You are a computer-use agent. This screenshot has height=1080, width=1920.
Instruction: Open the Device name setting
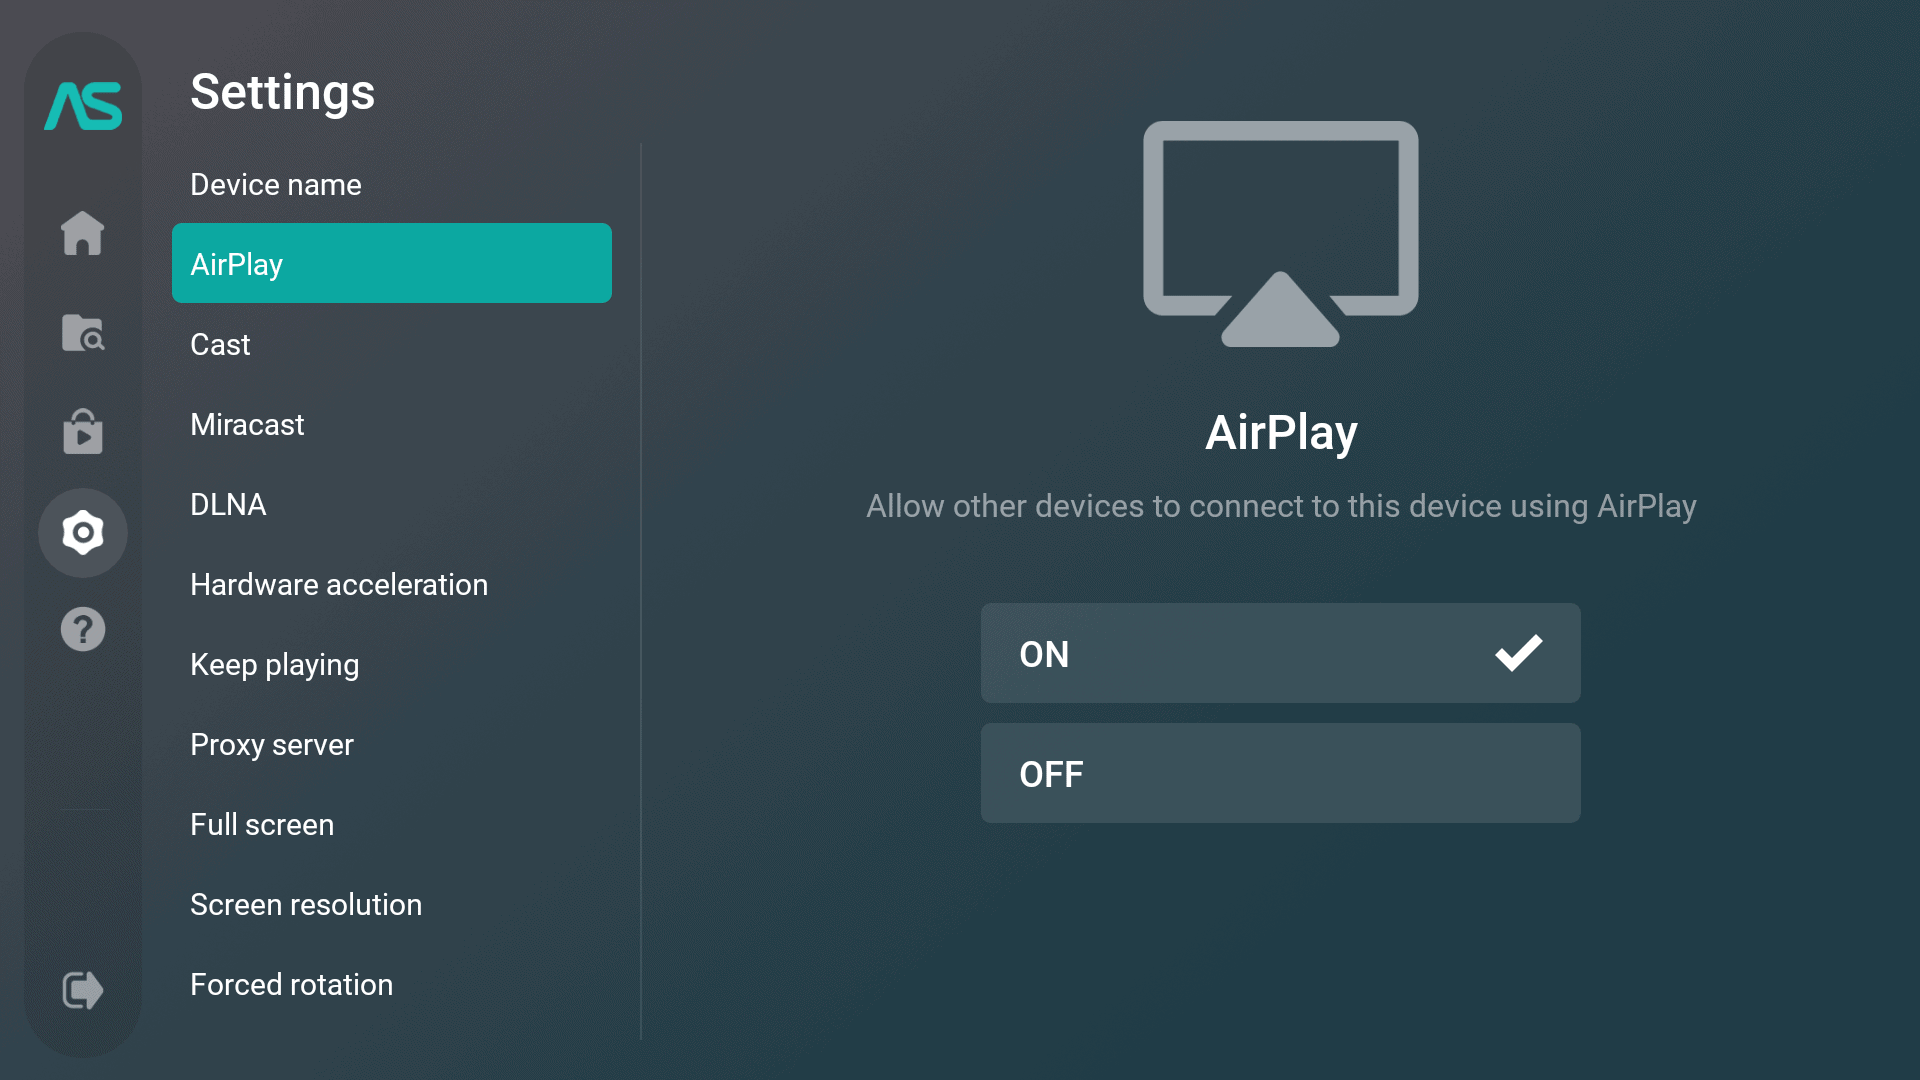coord(276,185)
